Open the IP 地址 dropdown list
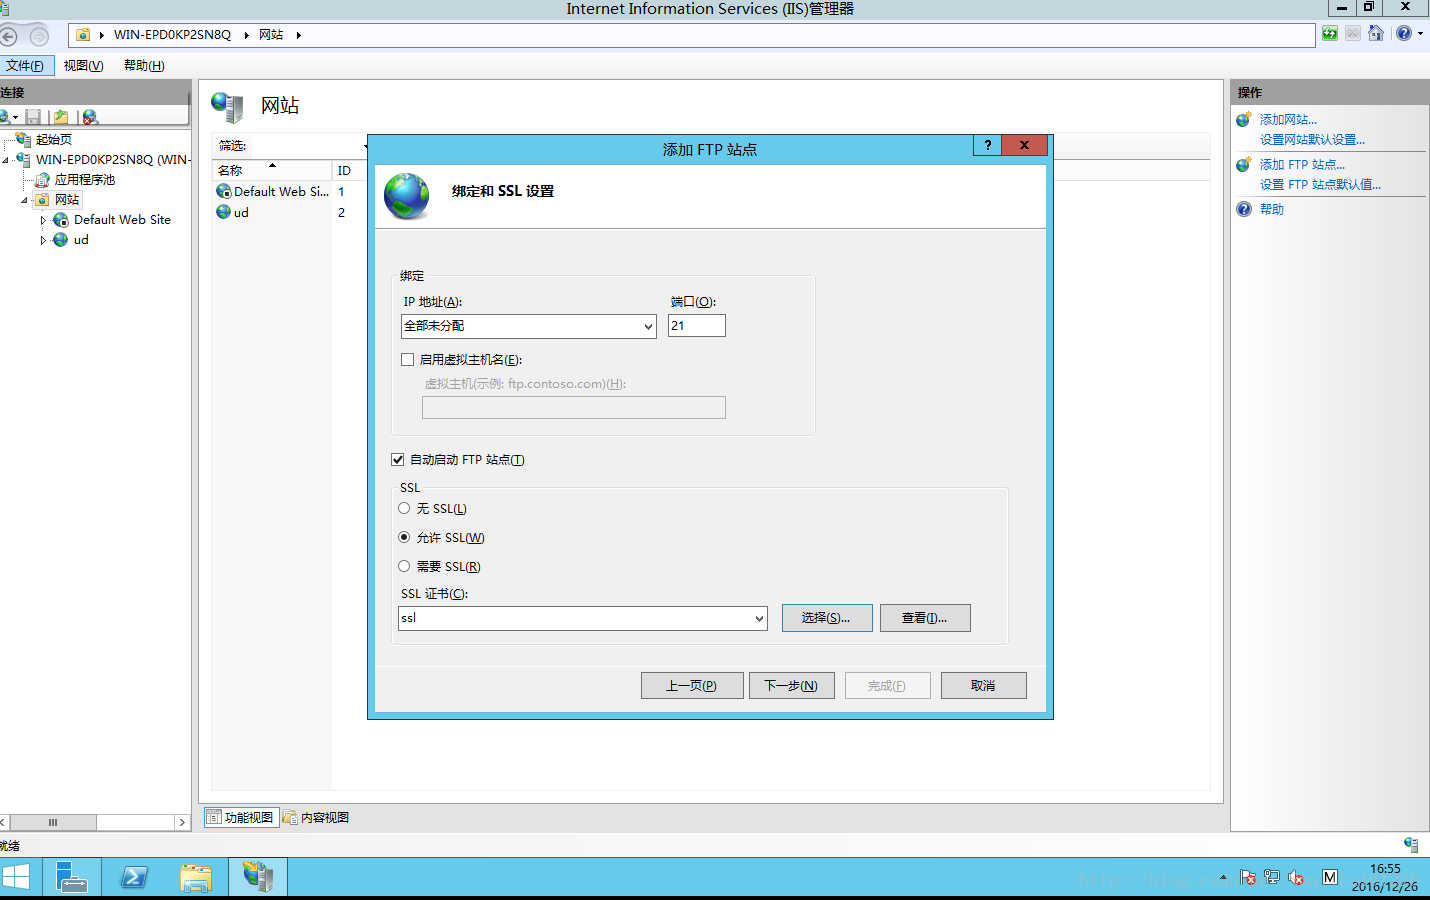This screenshot has height=900, width=1430. coord(648,326)
